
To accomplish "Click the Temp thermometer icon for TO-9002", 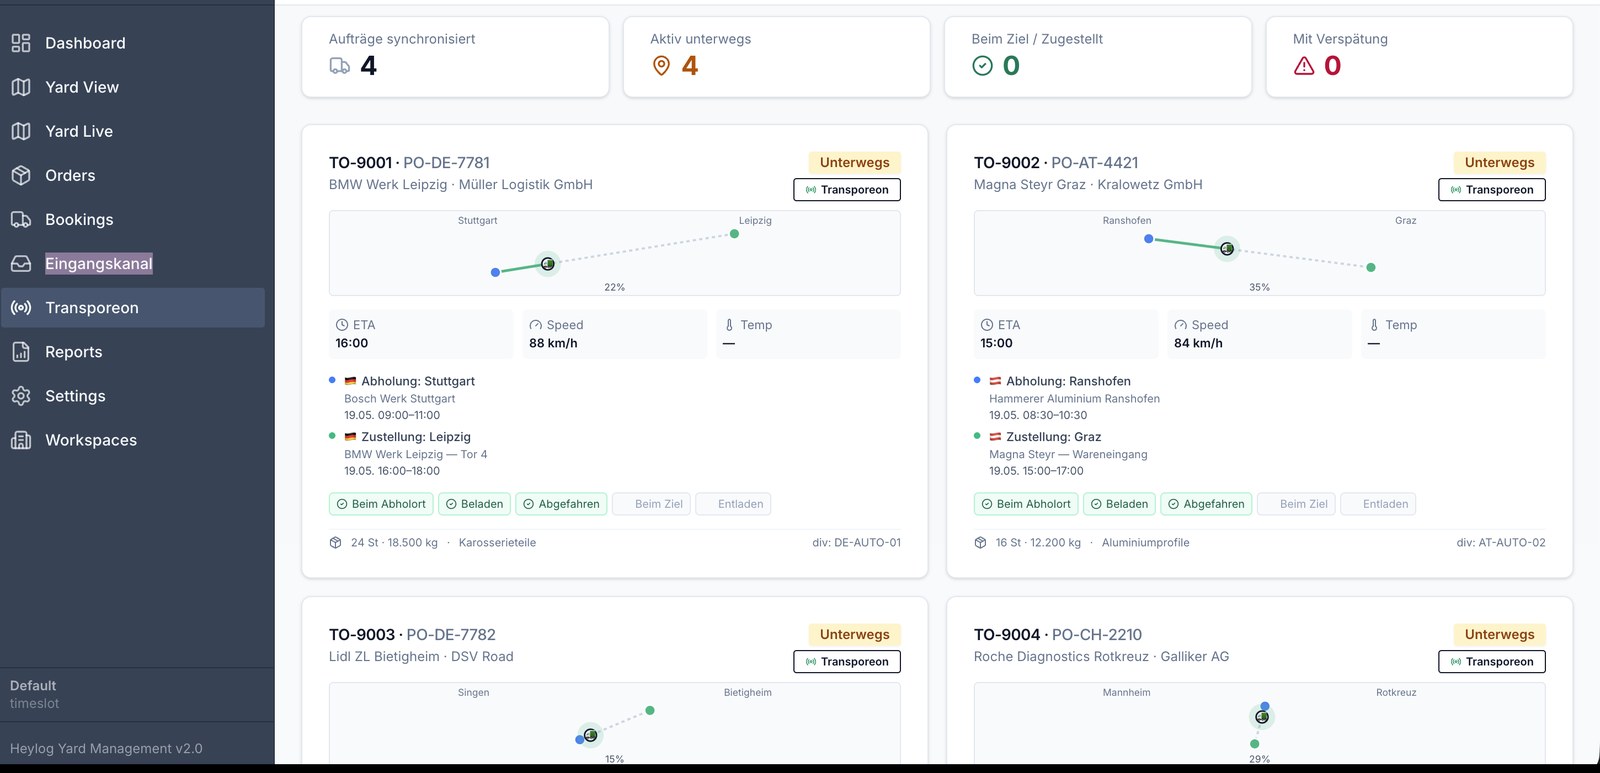I will click(1374, 325).
